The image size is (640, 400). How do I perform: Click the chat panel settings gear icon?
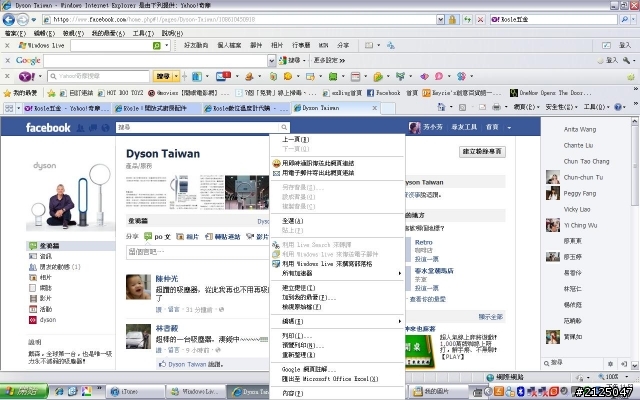click(610, 363)
